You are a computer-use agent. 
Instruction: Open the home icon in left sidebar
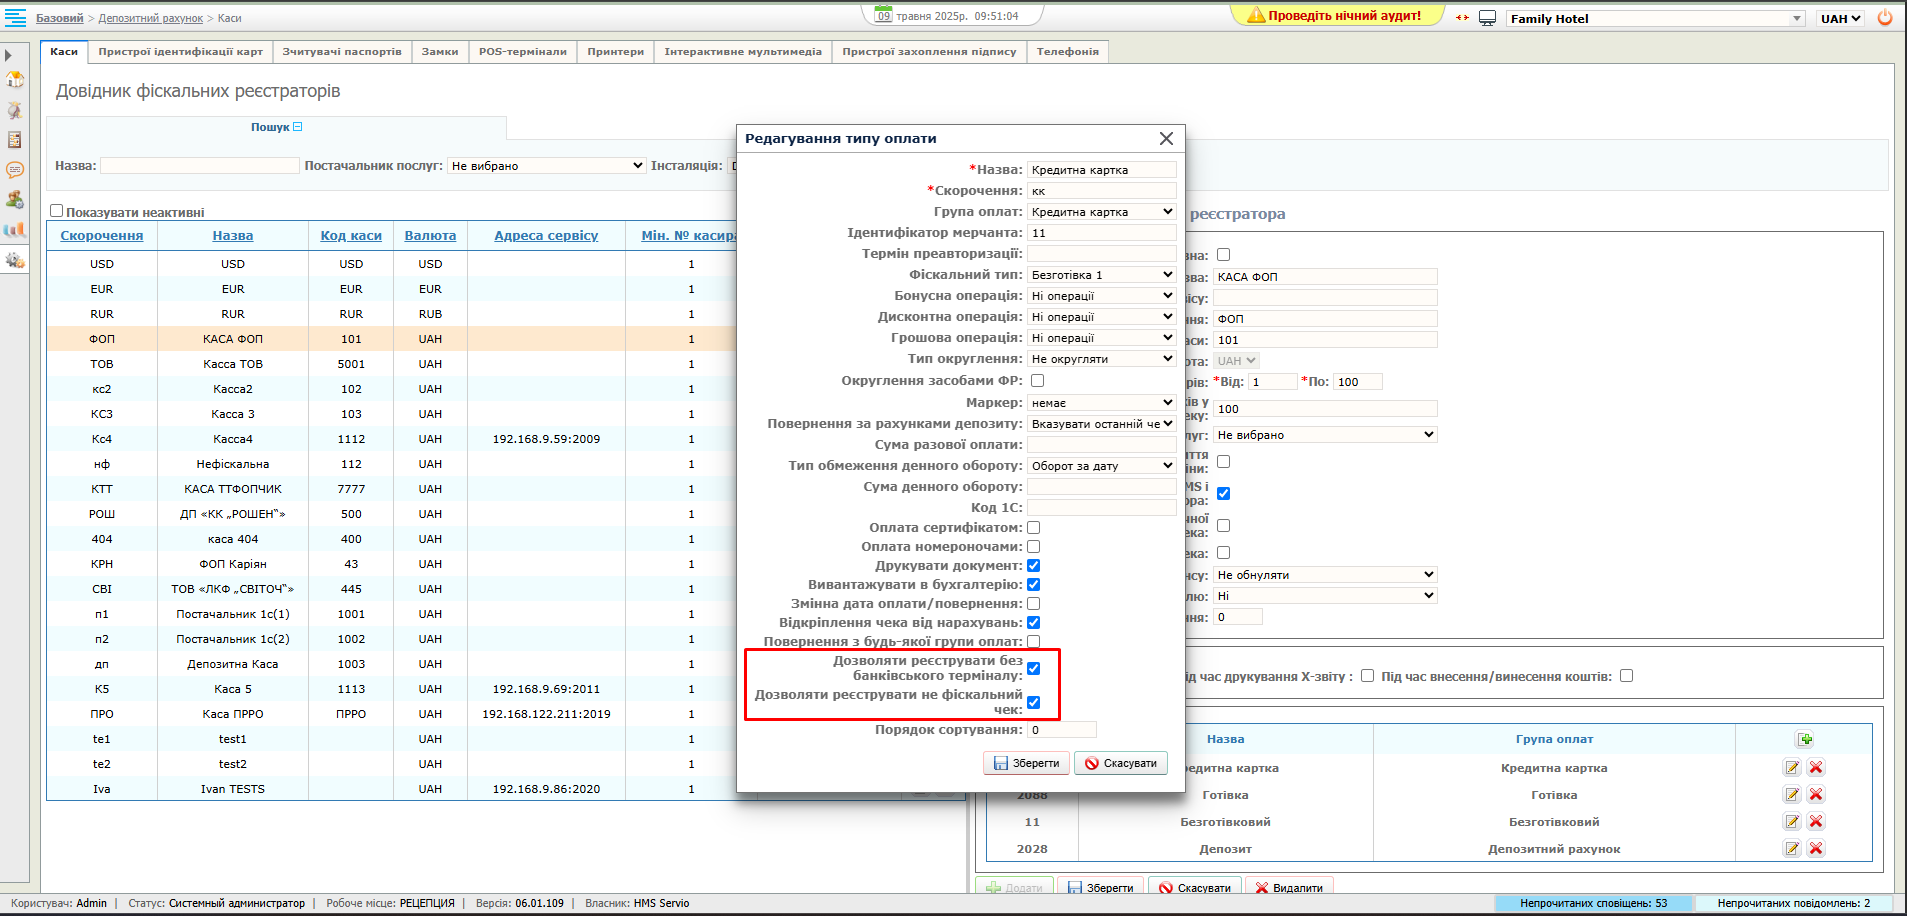click(15, 80)
